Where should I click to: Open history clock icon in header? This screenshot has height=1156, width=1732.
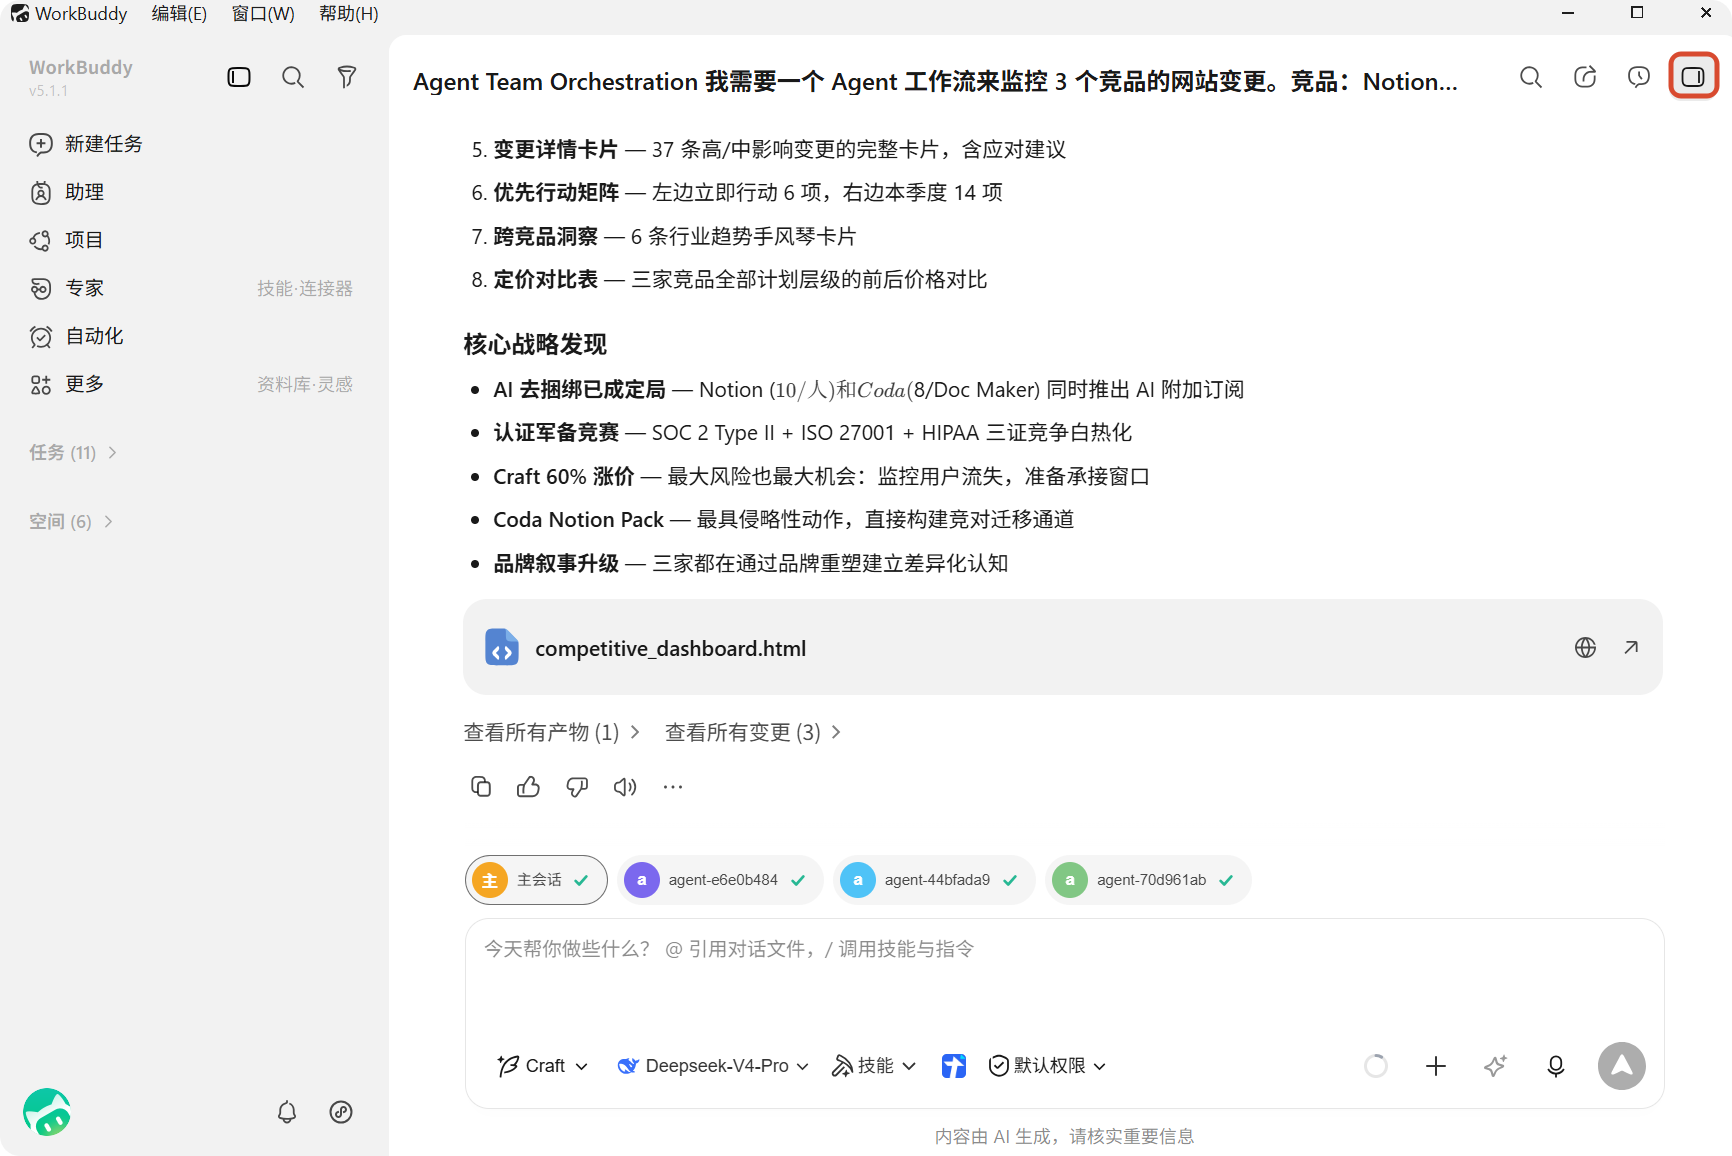point(1639,77)
